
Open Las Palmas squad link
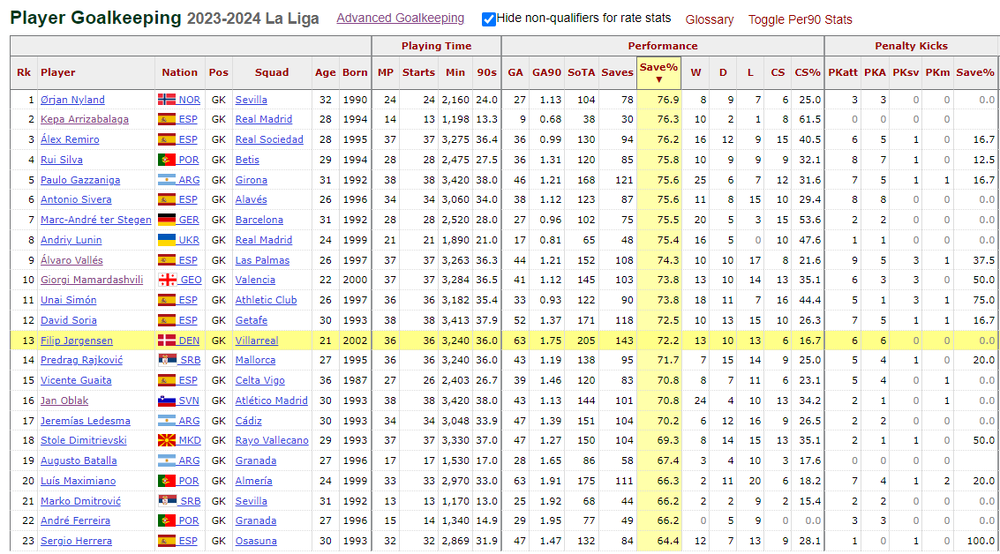pos(262,261)
